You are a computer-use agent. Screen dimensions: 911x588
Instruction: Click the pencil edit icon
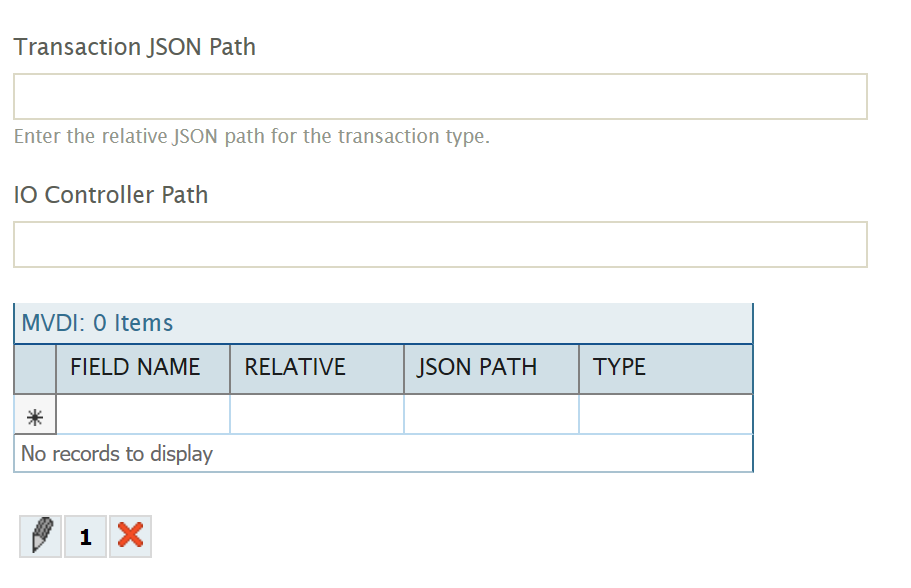[40, 537]
